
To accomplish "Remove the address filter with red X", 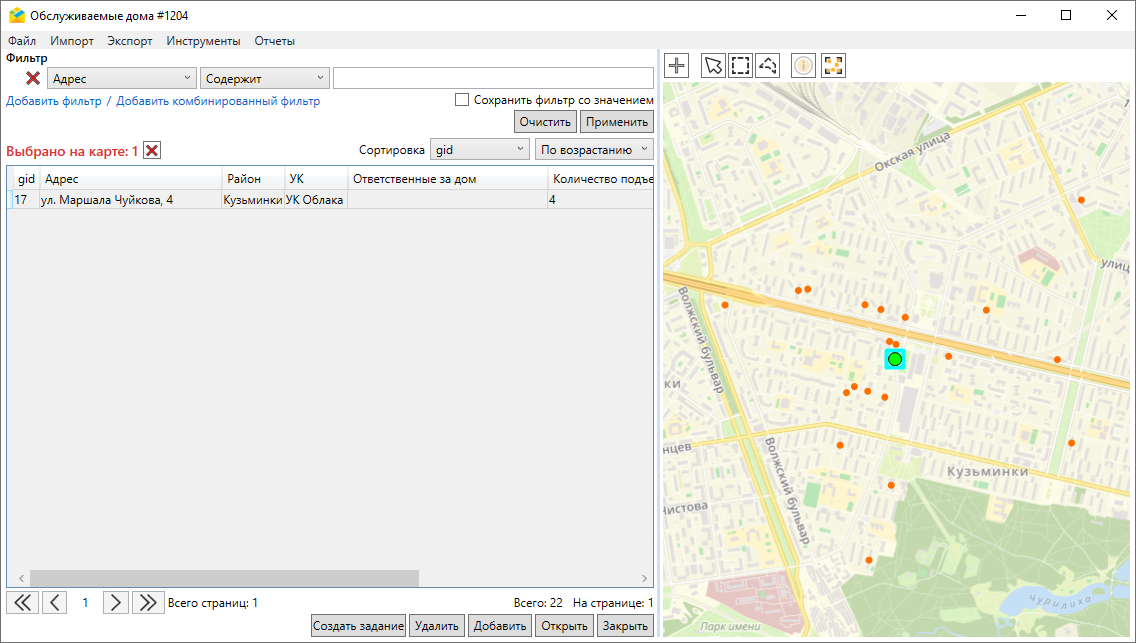I will 33,78.
